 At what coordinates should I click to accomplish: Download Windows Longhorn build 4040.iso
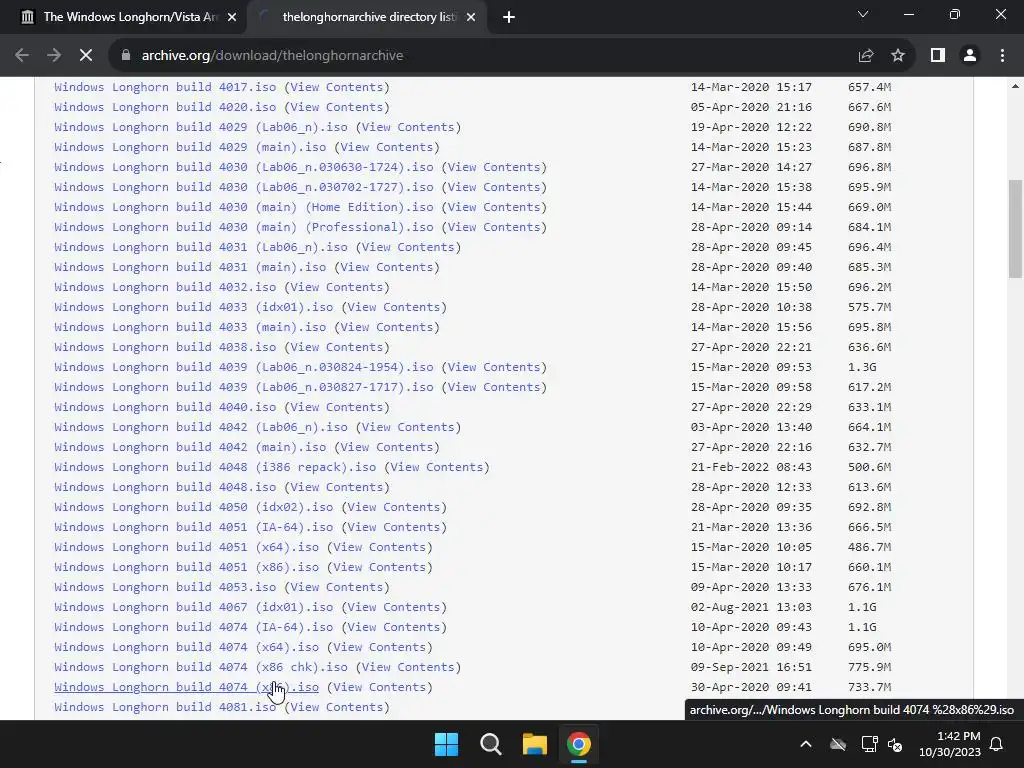(165, 407)
